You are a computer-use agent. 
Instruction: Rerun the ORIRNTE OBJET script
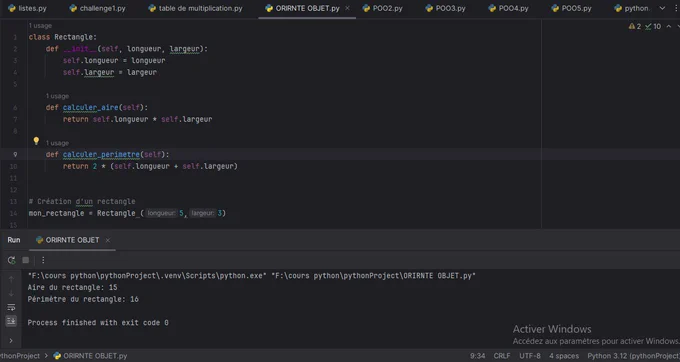11,260
